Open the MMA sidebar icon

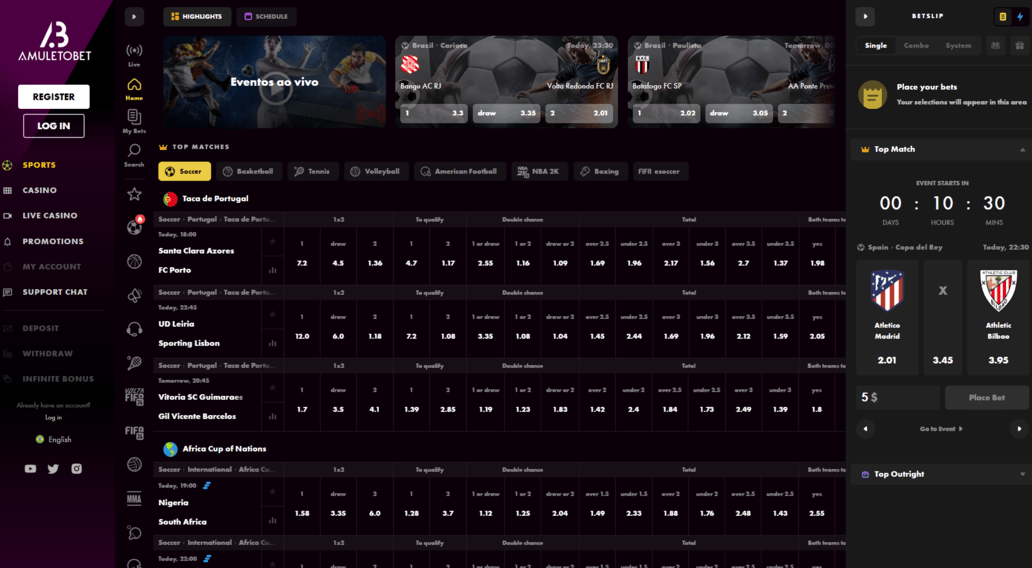tap(134, 498)
